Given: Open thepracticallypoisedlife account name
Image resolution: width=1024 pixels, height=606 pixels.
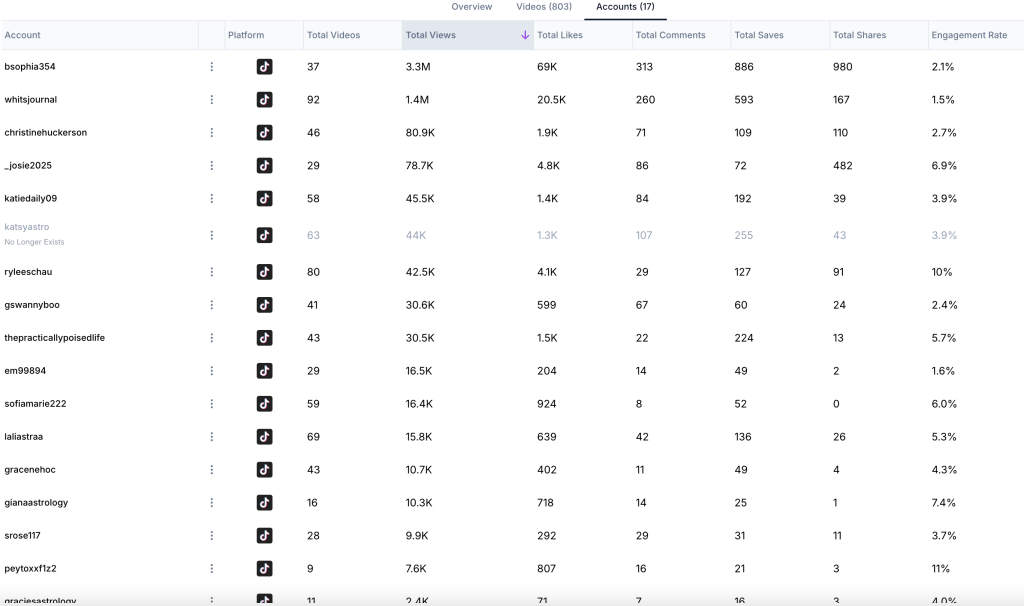Looking at the screenshot, I should coord(54,338).
